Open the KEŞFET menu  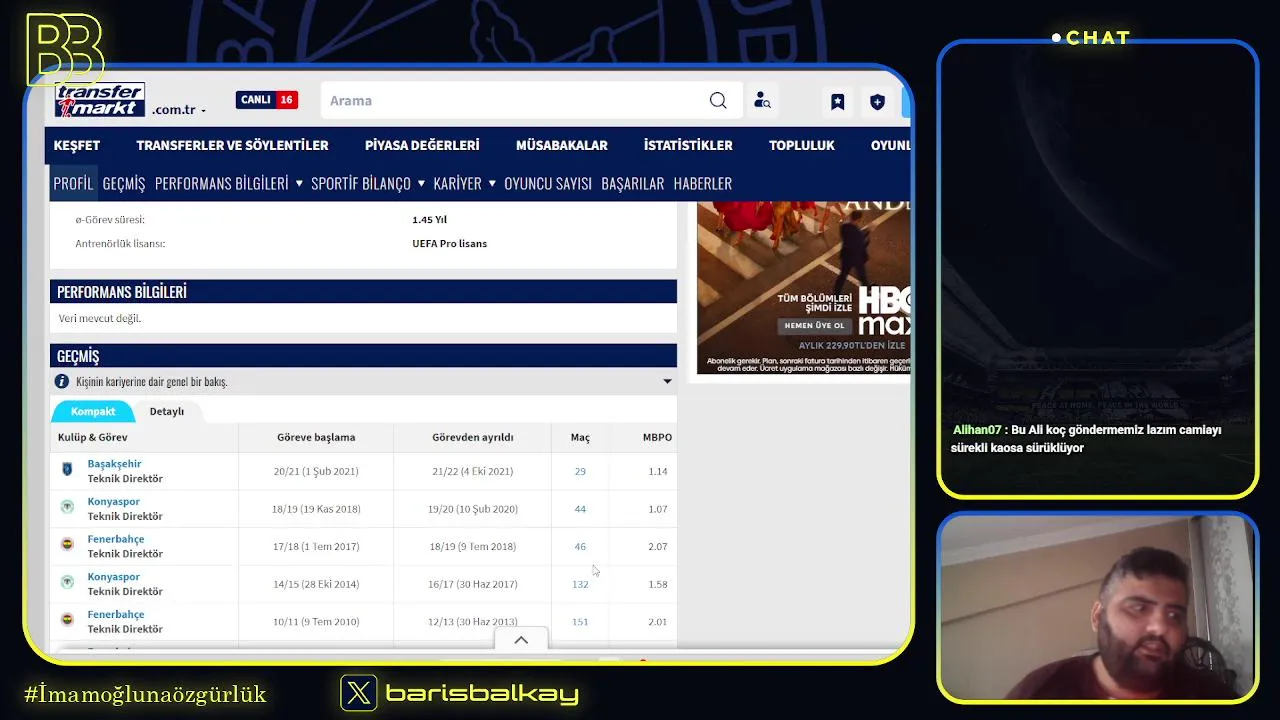coord(77,145)
